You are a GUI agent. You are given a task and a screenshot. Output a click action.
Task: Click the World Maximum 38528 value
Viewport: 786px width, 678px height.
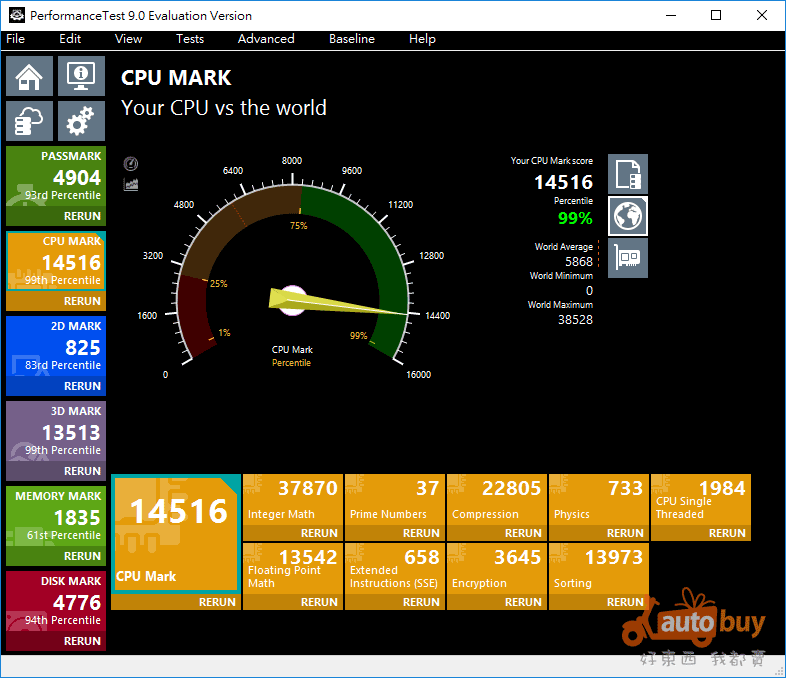coord(575,320)
